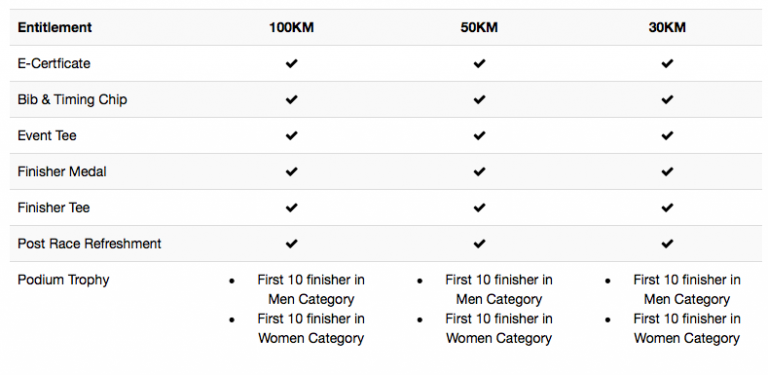The width and height of the screenshot is (768, 375).
Task: Click Women Category text under 100KM
Action: coord(311,338)
